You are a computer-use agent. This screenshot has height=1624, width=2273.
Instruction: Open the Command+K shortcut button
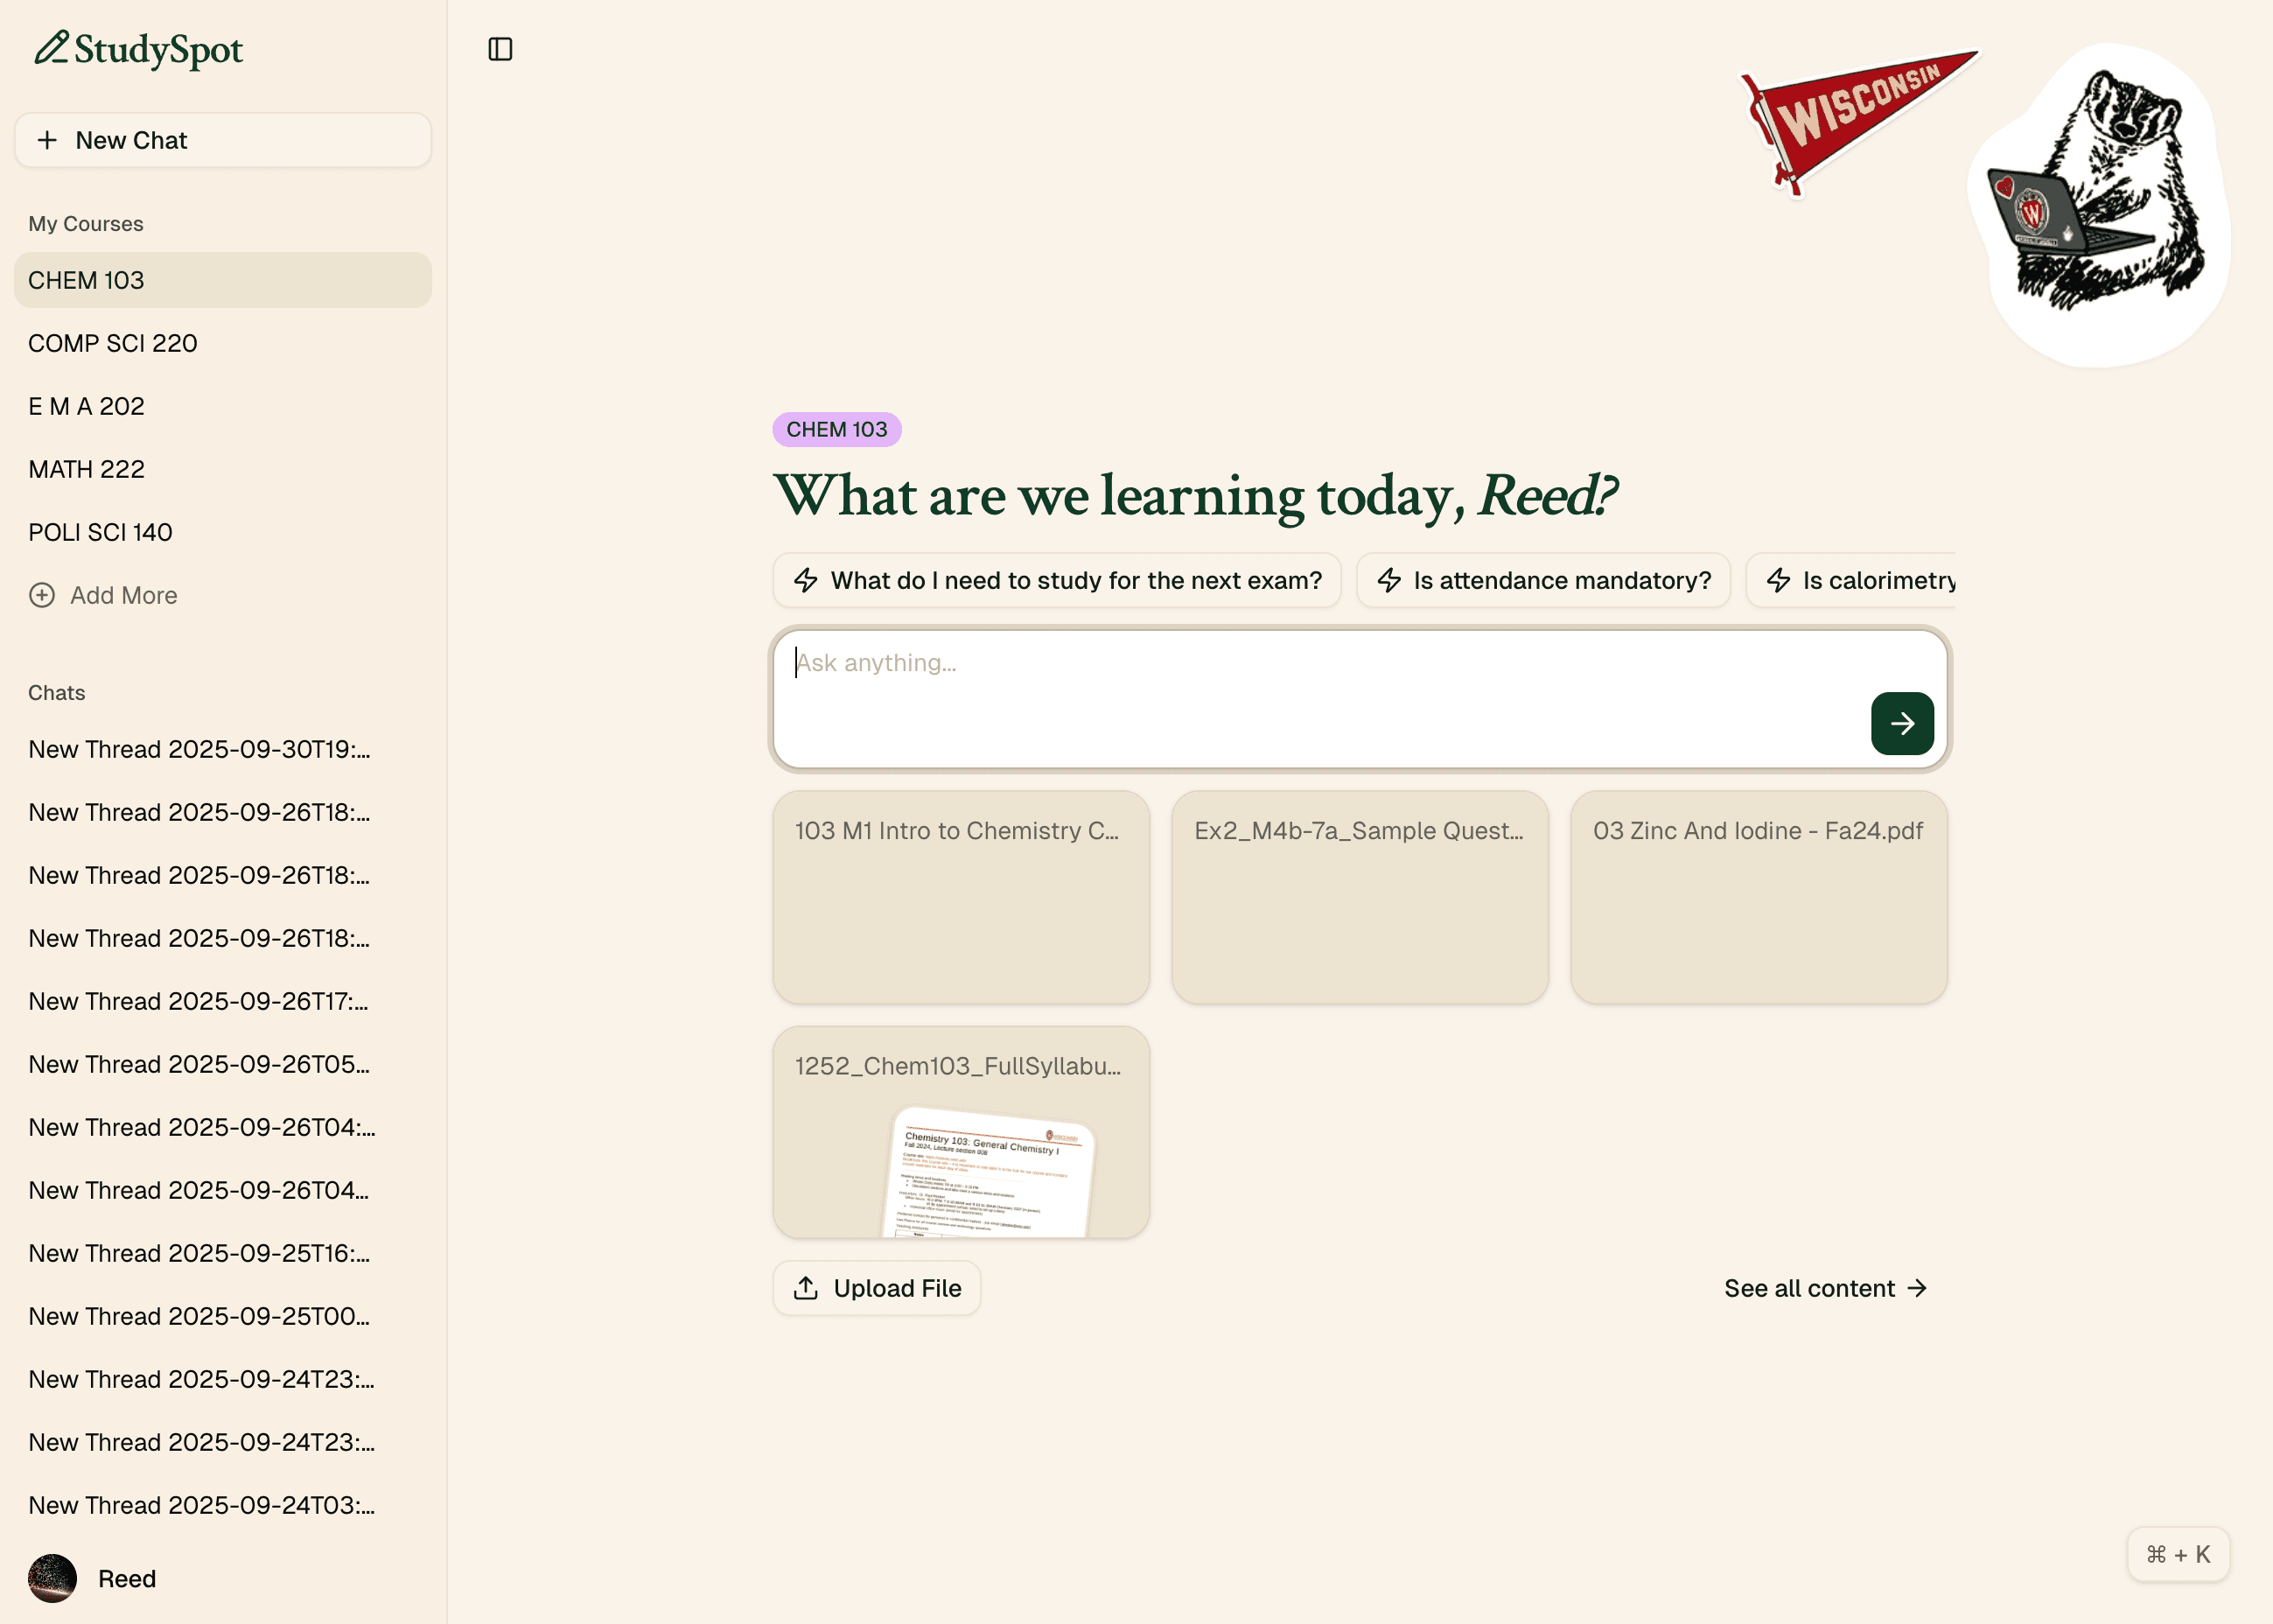[x=2177, y=1554]
